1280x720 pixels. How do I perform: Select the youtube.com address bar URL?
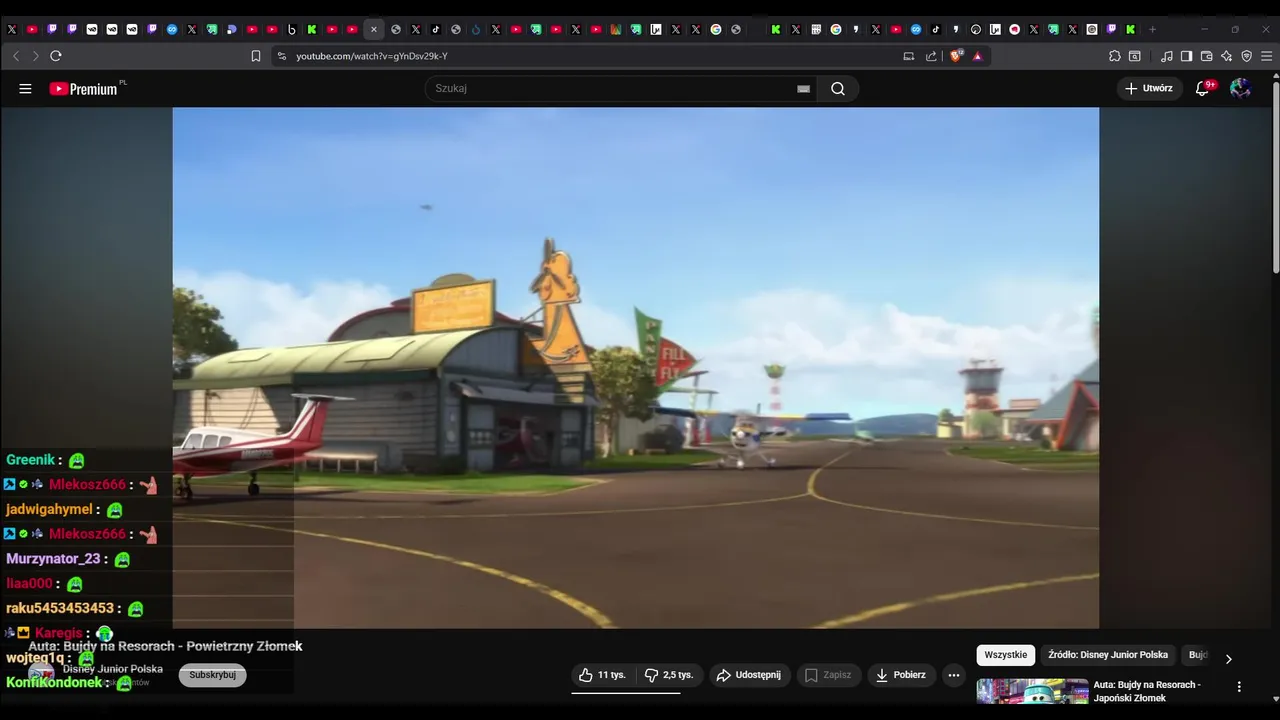coord(372,56)
